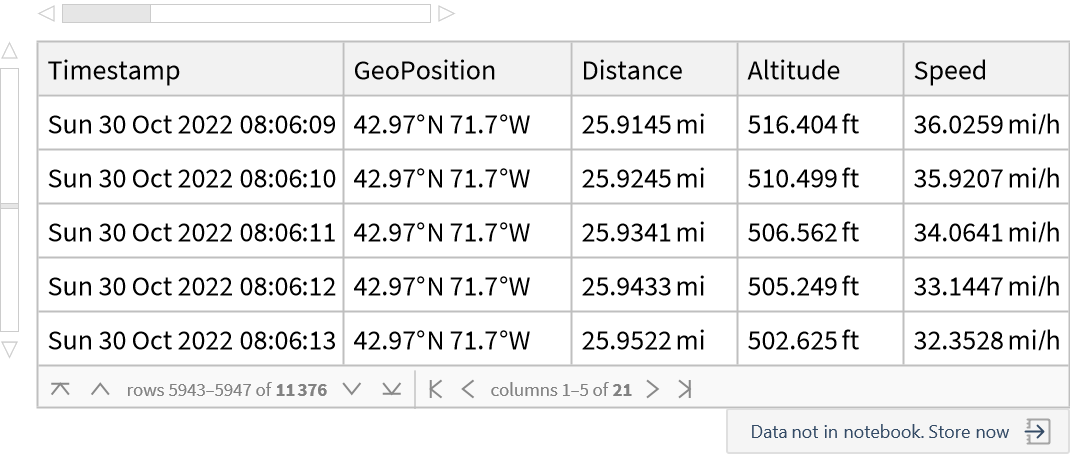Show the previous columns
Image resolution: width=1070 pixels, height=456 pixels.
tap(468, 390)
